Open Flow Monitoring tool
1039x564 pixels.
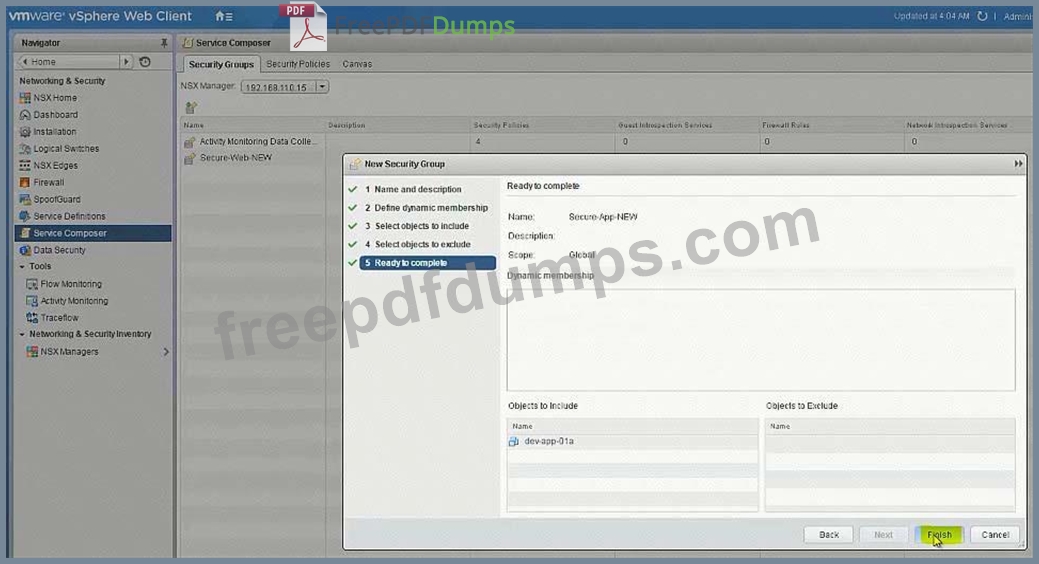click(71, 284)
